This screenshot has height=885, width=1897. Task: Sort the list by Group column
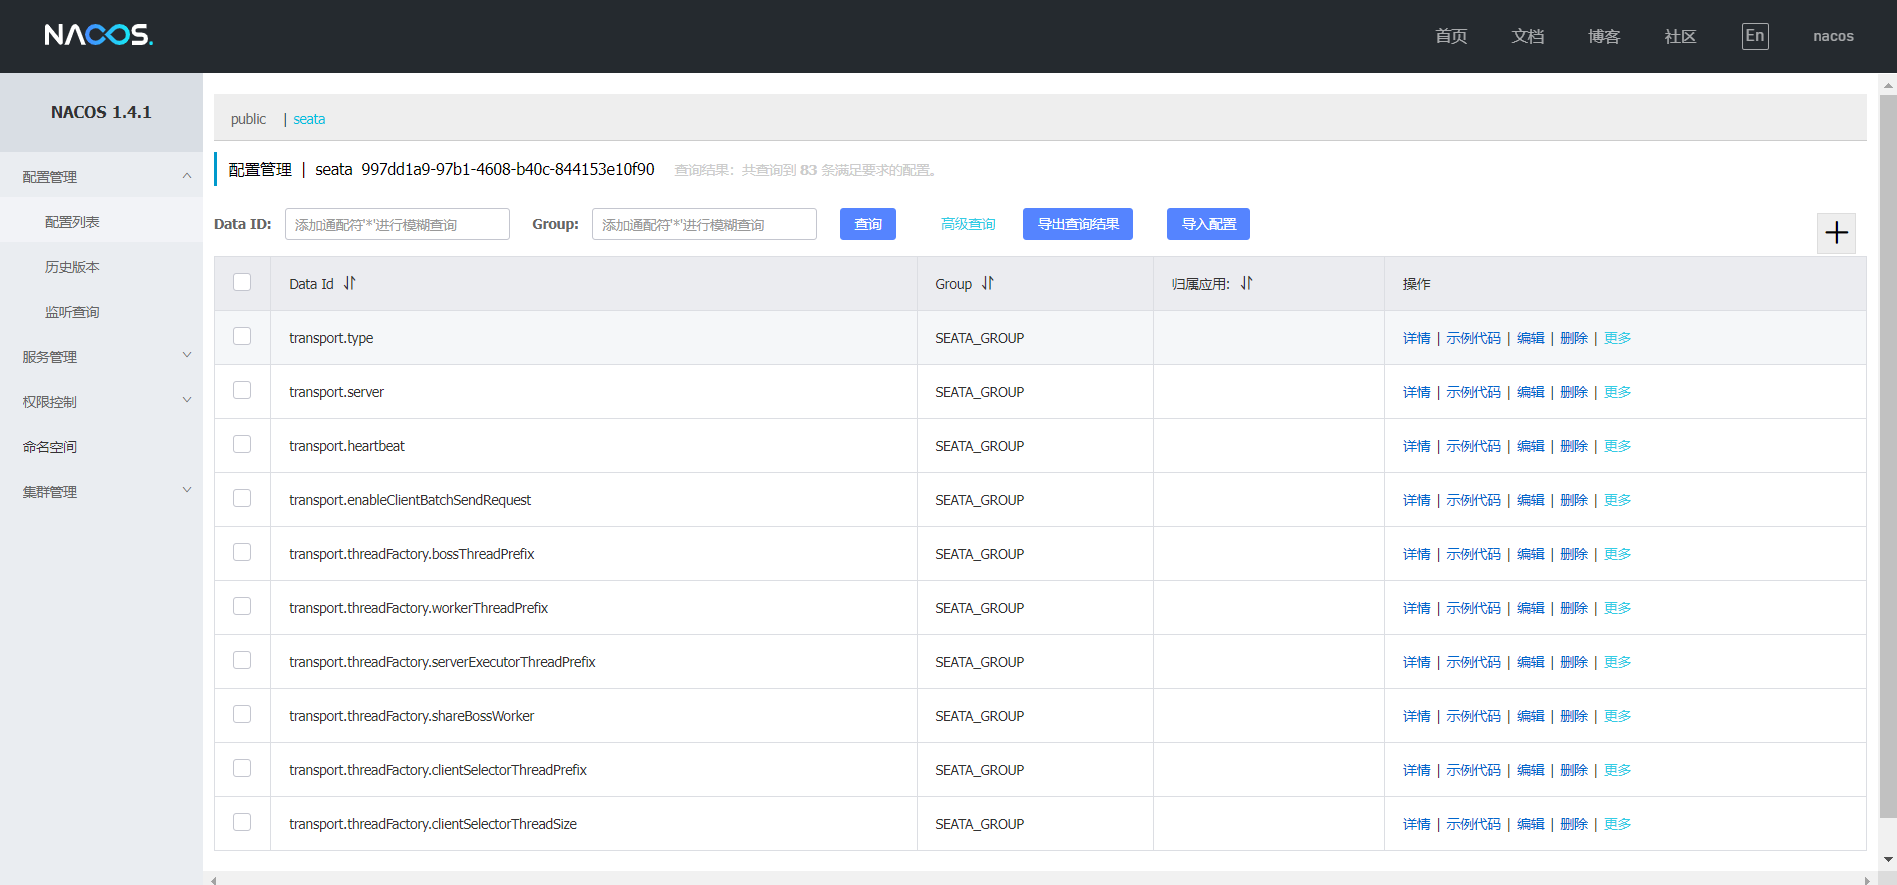tap(987, 283)
